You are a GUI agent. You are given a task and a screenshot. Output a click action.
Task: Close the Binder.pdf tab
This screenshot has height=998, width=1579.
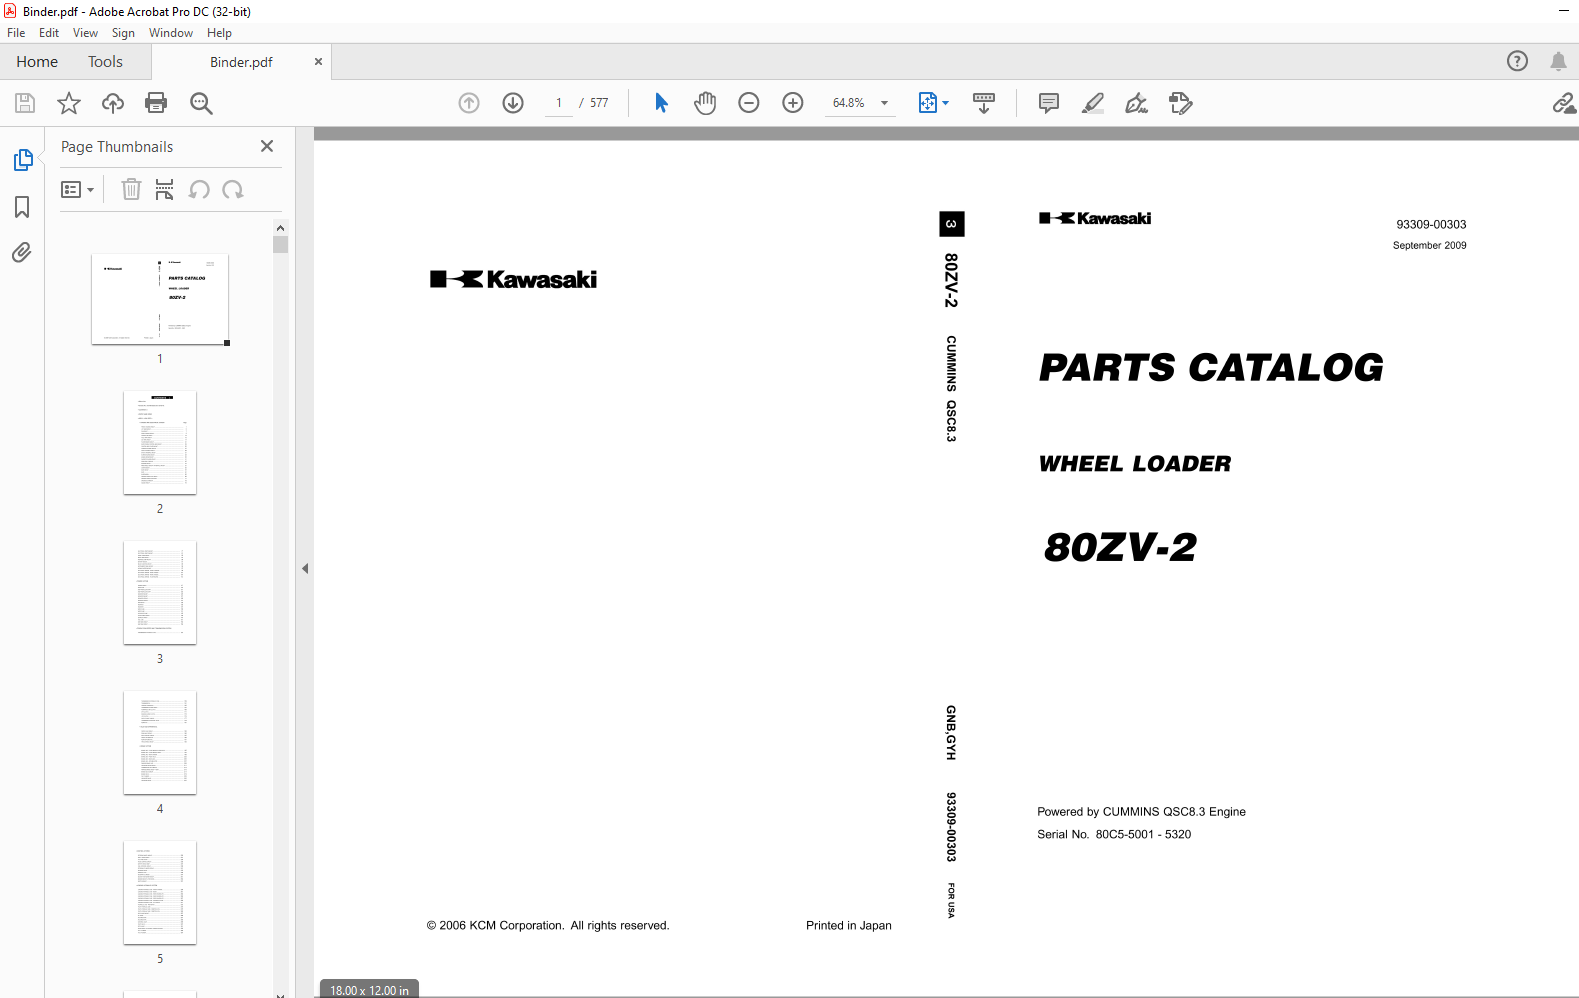click(318, 62)
